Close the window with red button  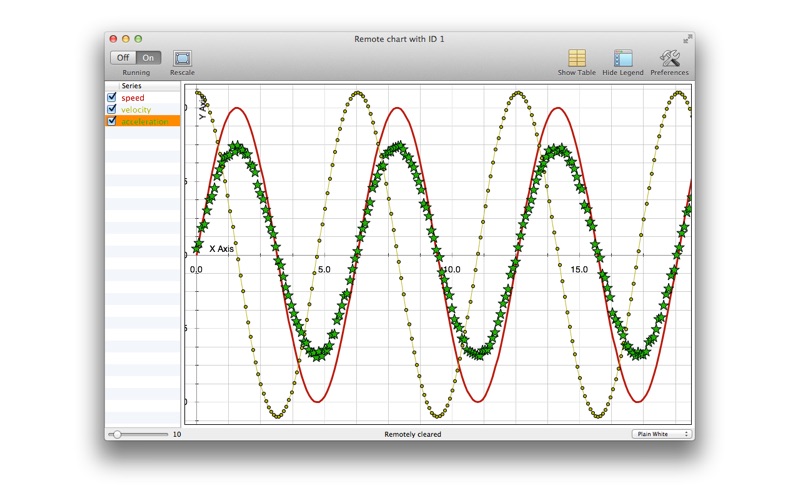click(113, 39)
